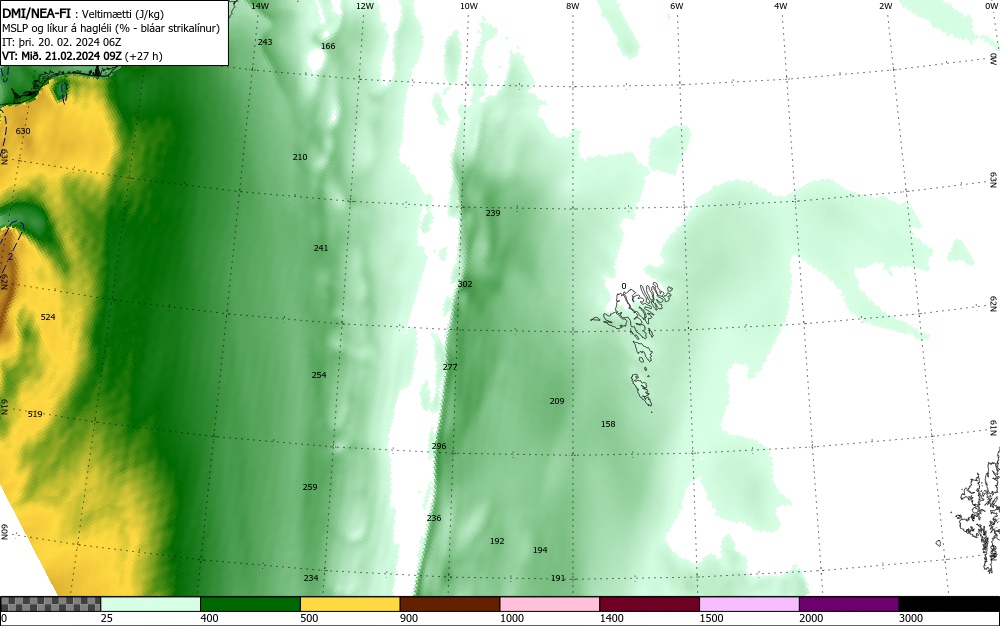Click the lilac 1500–2000 legend swatch
This screenshot has height=626, width=1000.
[749, 604]
